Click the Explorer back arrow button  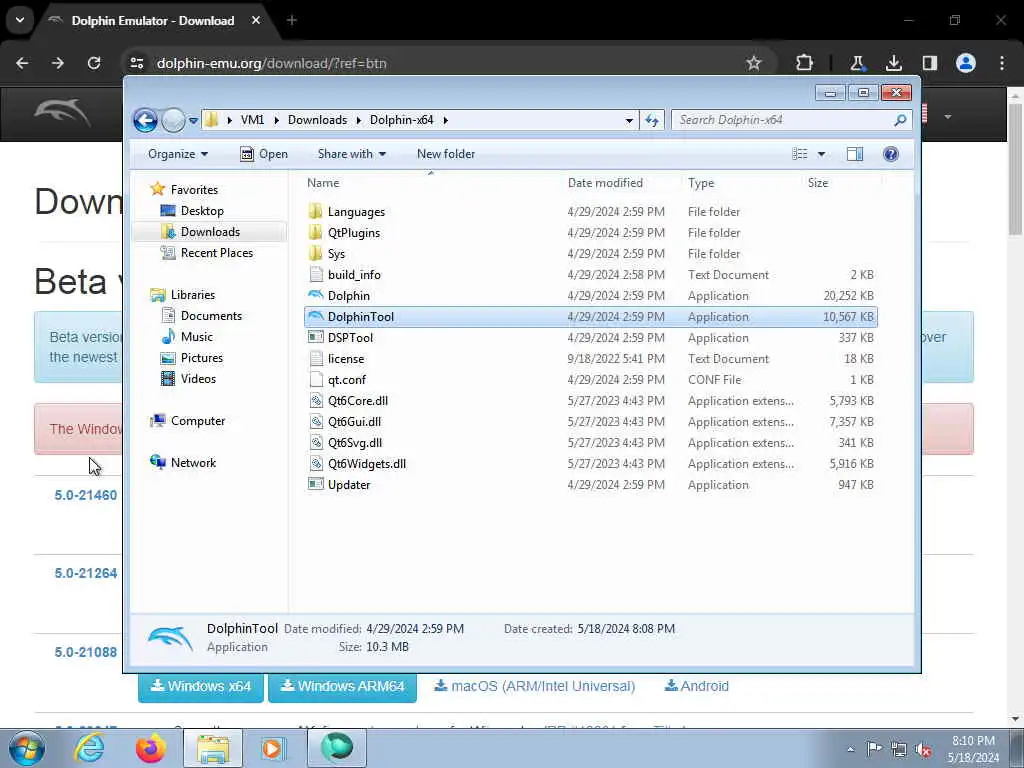click(145, 120)
